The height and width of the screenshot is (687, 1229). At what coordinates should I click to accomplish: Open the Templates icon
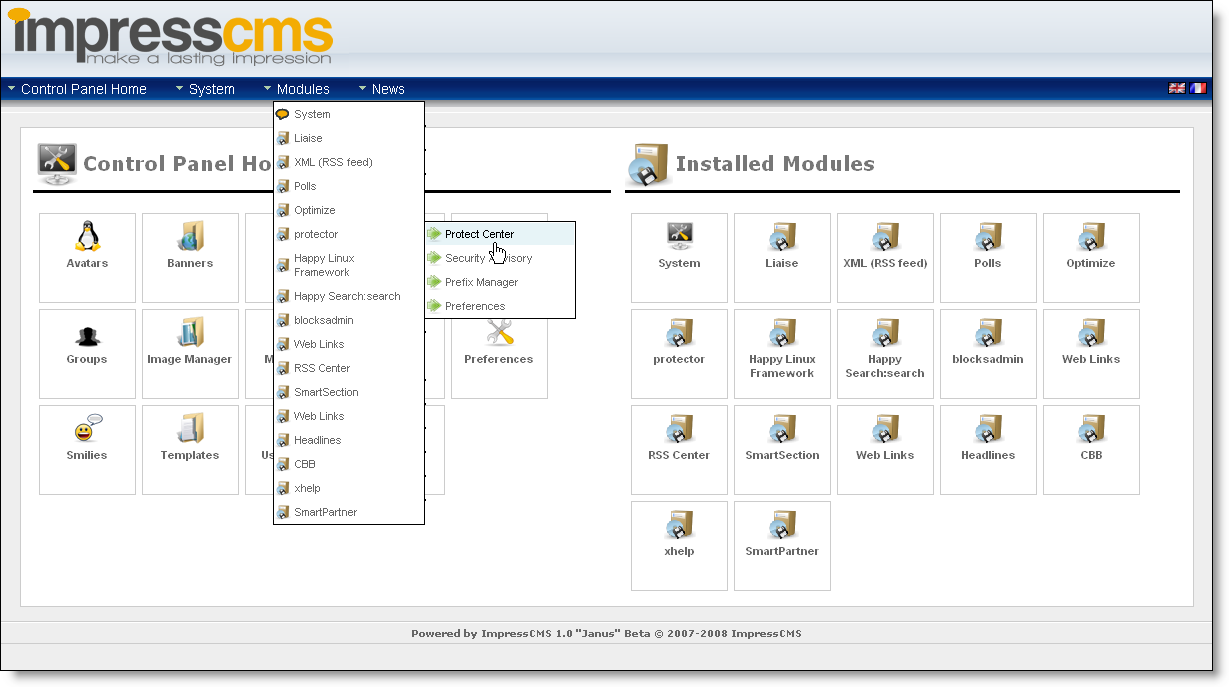pos(190,430)
